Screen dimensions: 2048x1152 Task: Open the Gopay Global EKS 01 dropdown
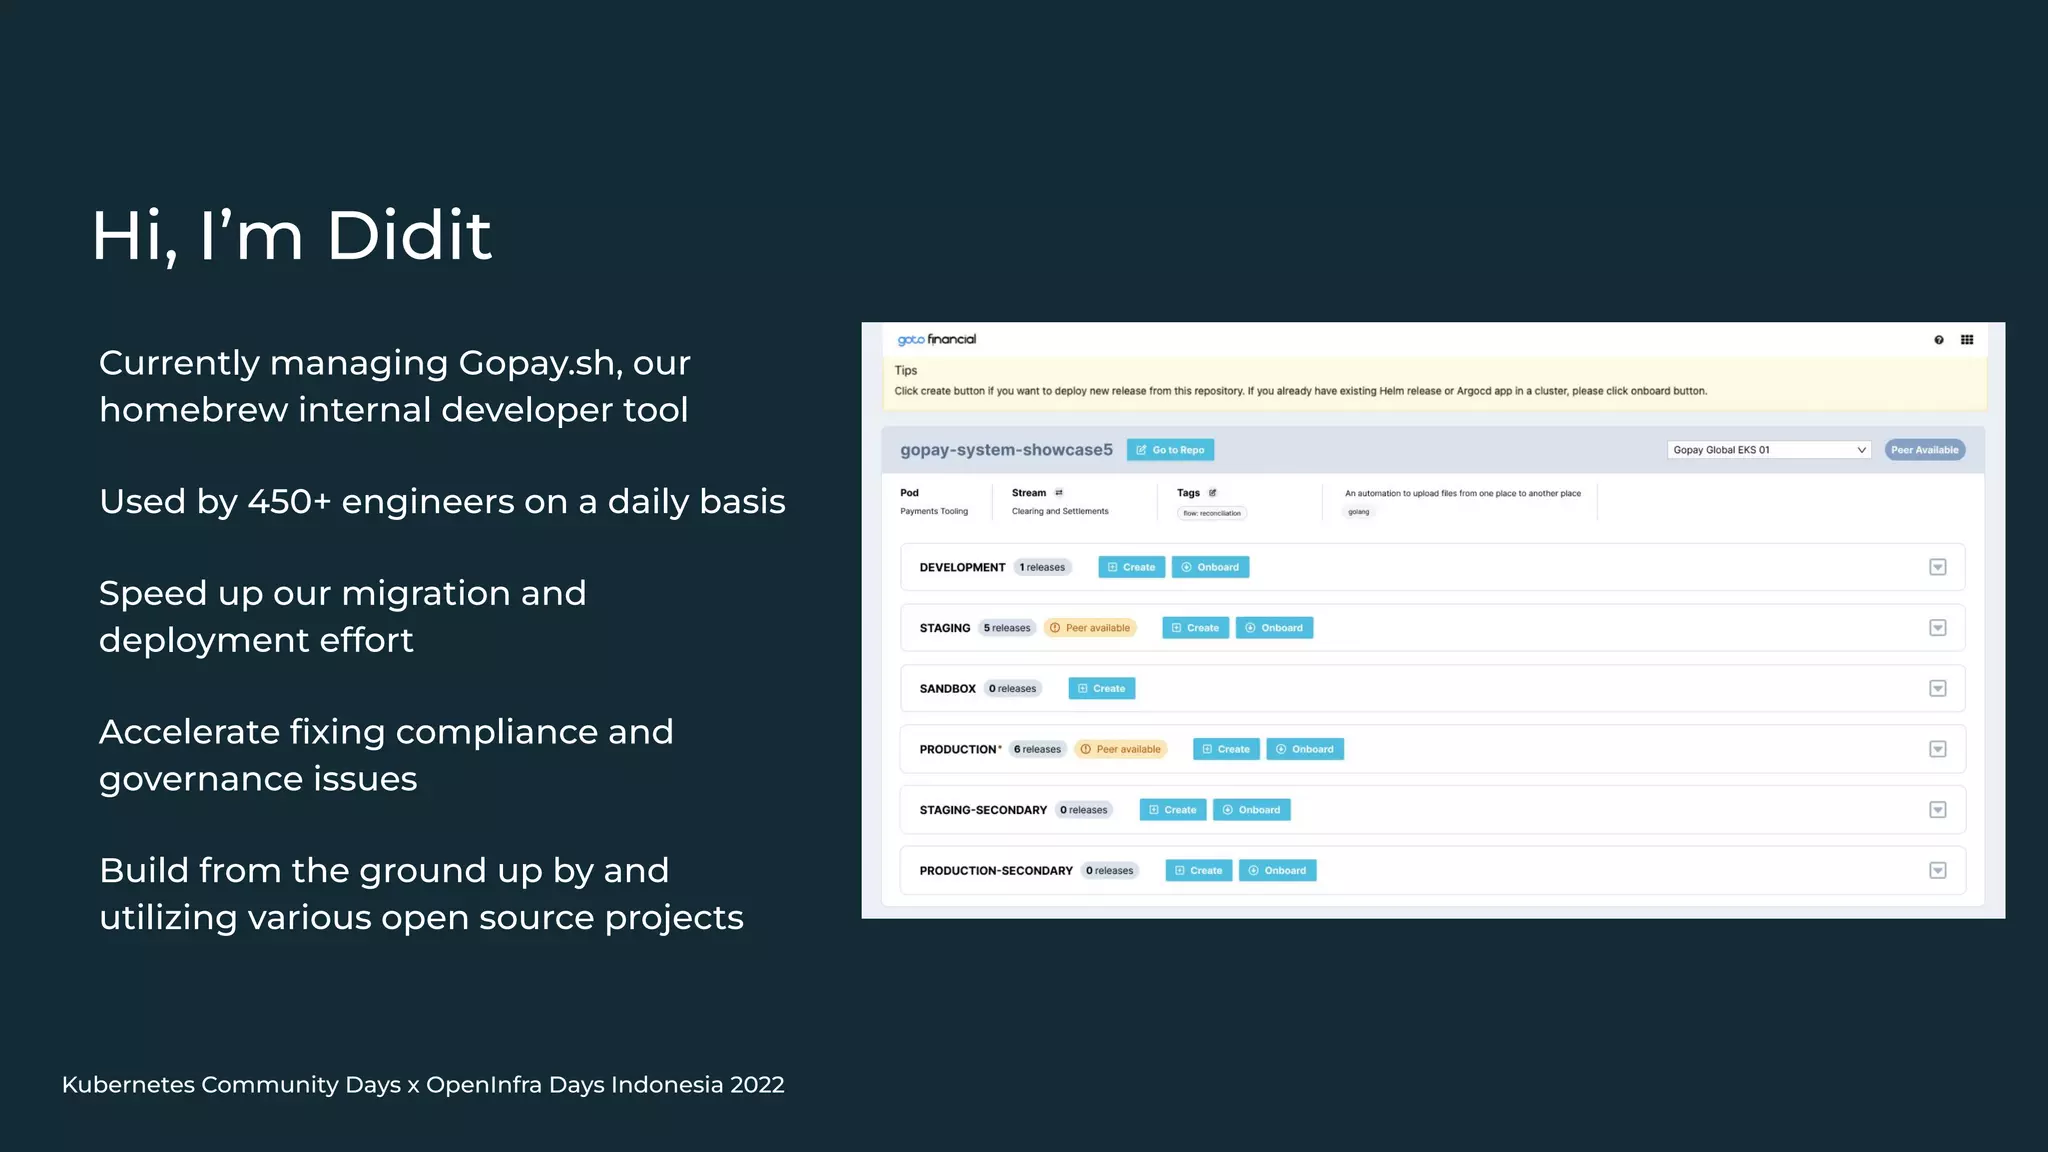point(1768,450)
